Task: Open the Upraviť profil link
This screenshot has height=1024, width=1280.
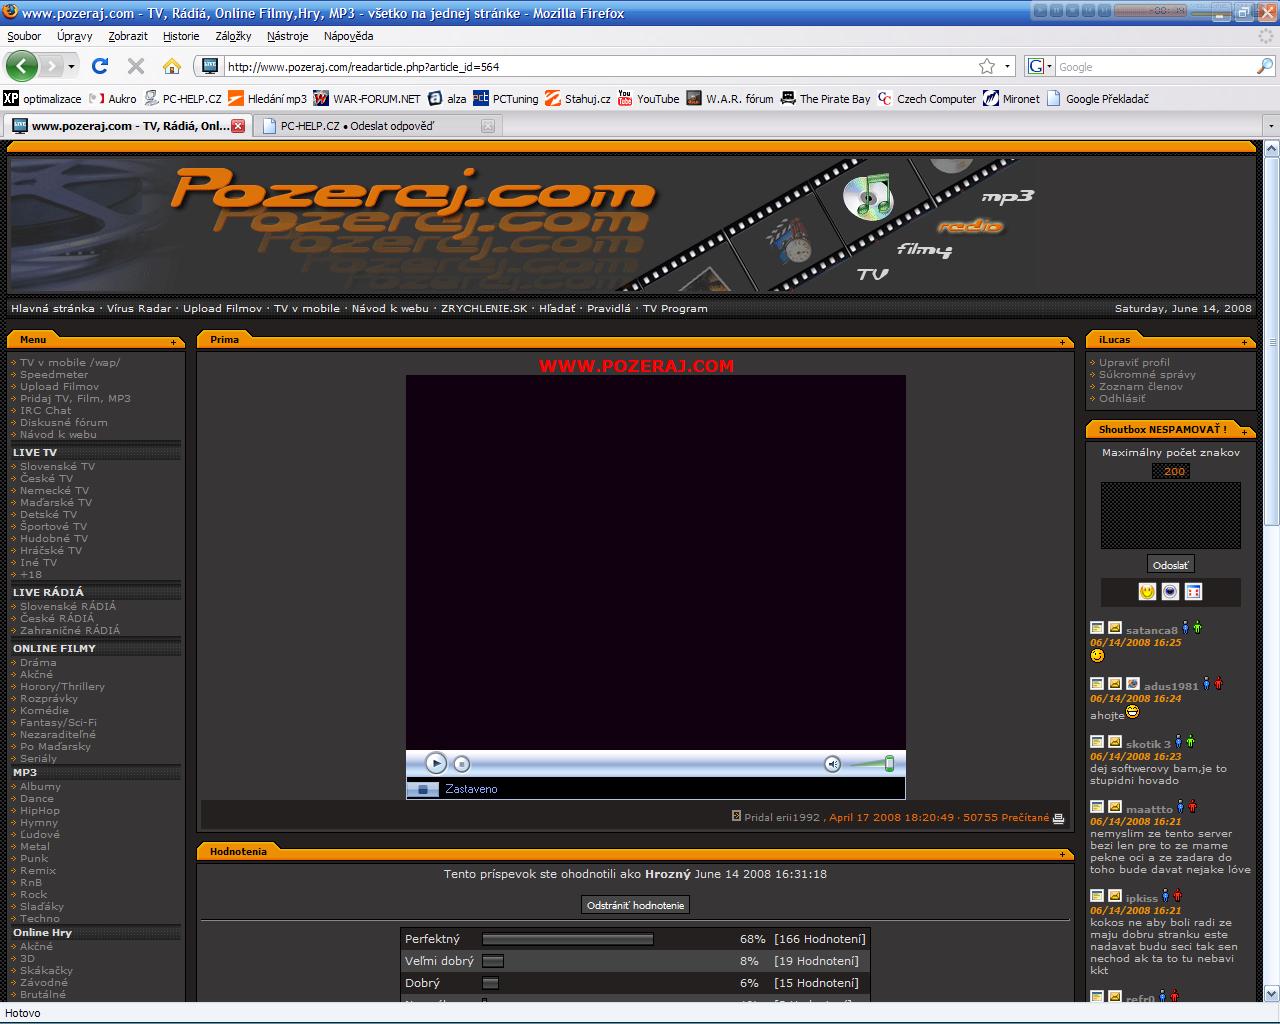Action: click(1134, 362)
